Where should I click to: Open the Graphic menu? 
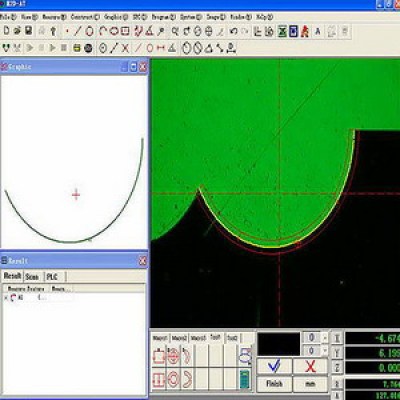116,17
